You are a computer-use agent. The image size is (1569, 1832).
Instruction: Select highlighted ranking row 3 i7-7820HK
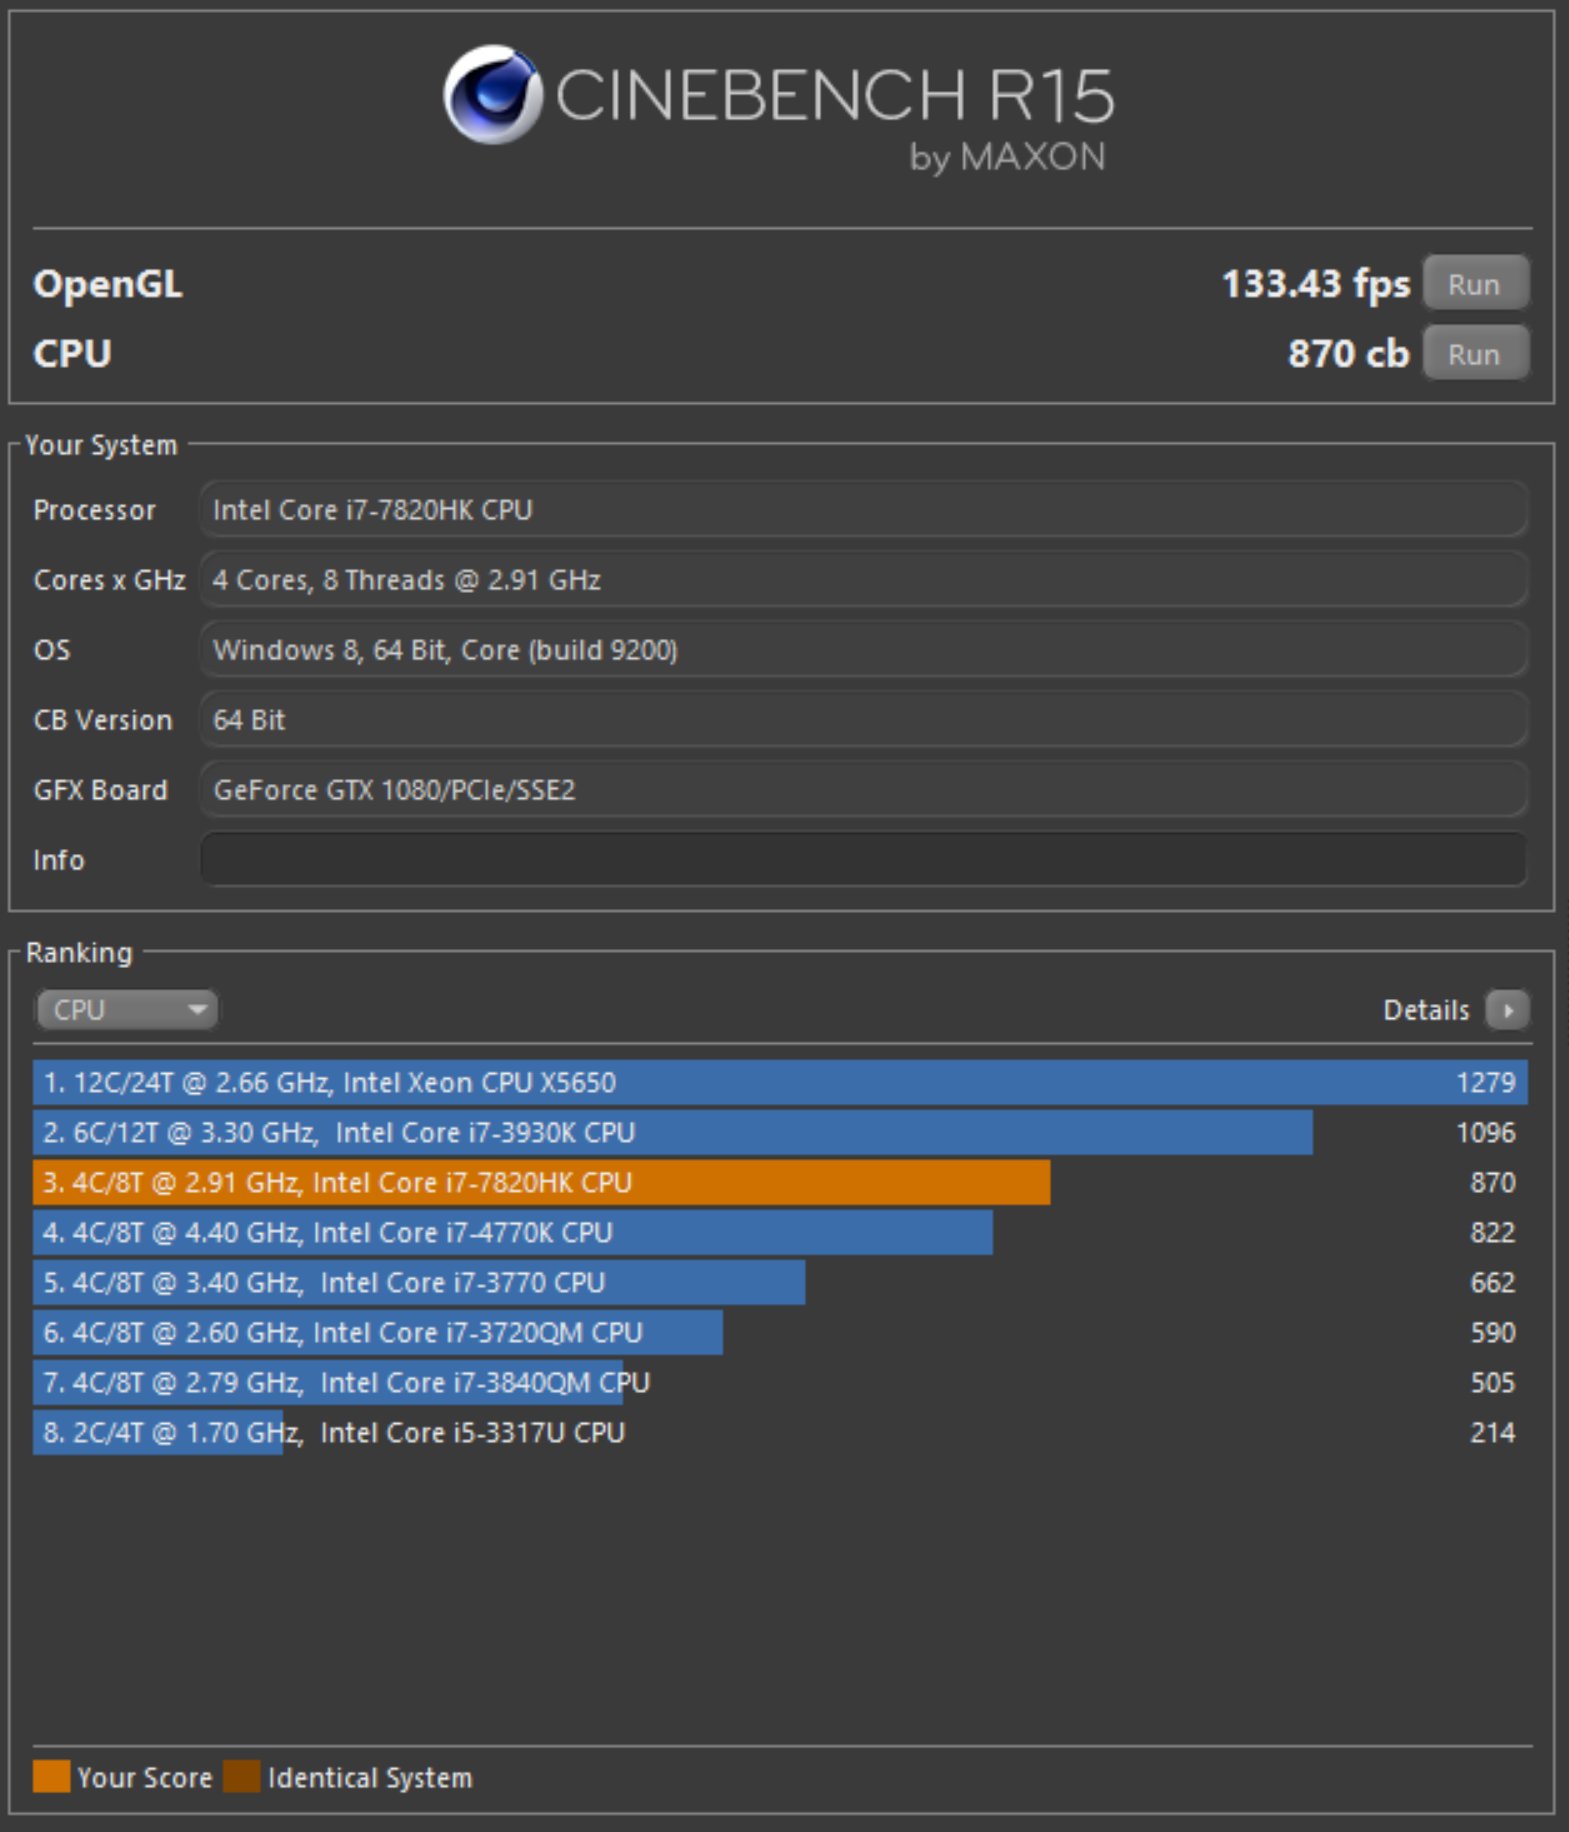[x=780, y=1183]
